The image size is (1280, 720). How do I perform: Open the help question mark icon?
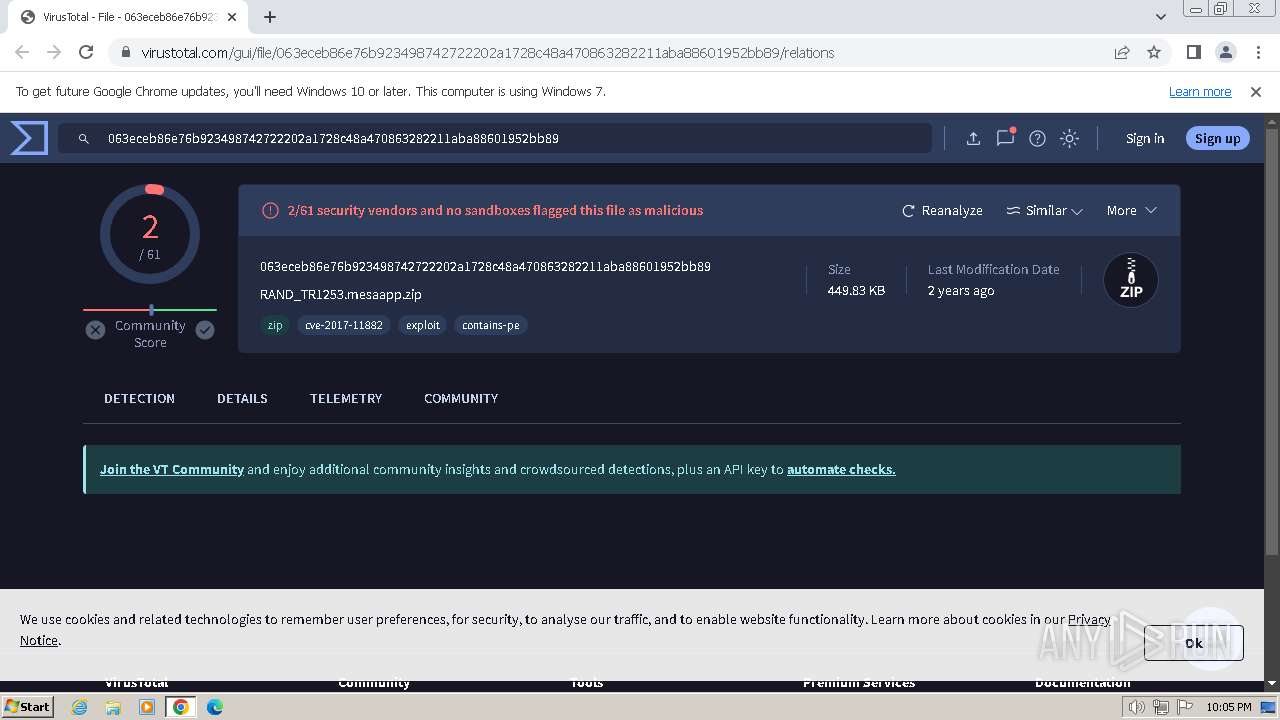coord(1037,139)
